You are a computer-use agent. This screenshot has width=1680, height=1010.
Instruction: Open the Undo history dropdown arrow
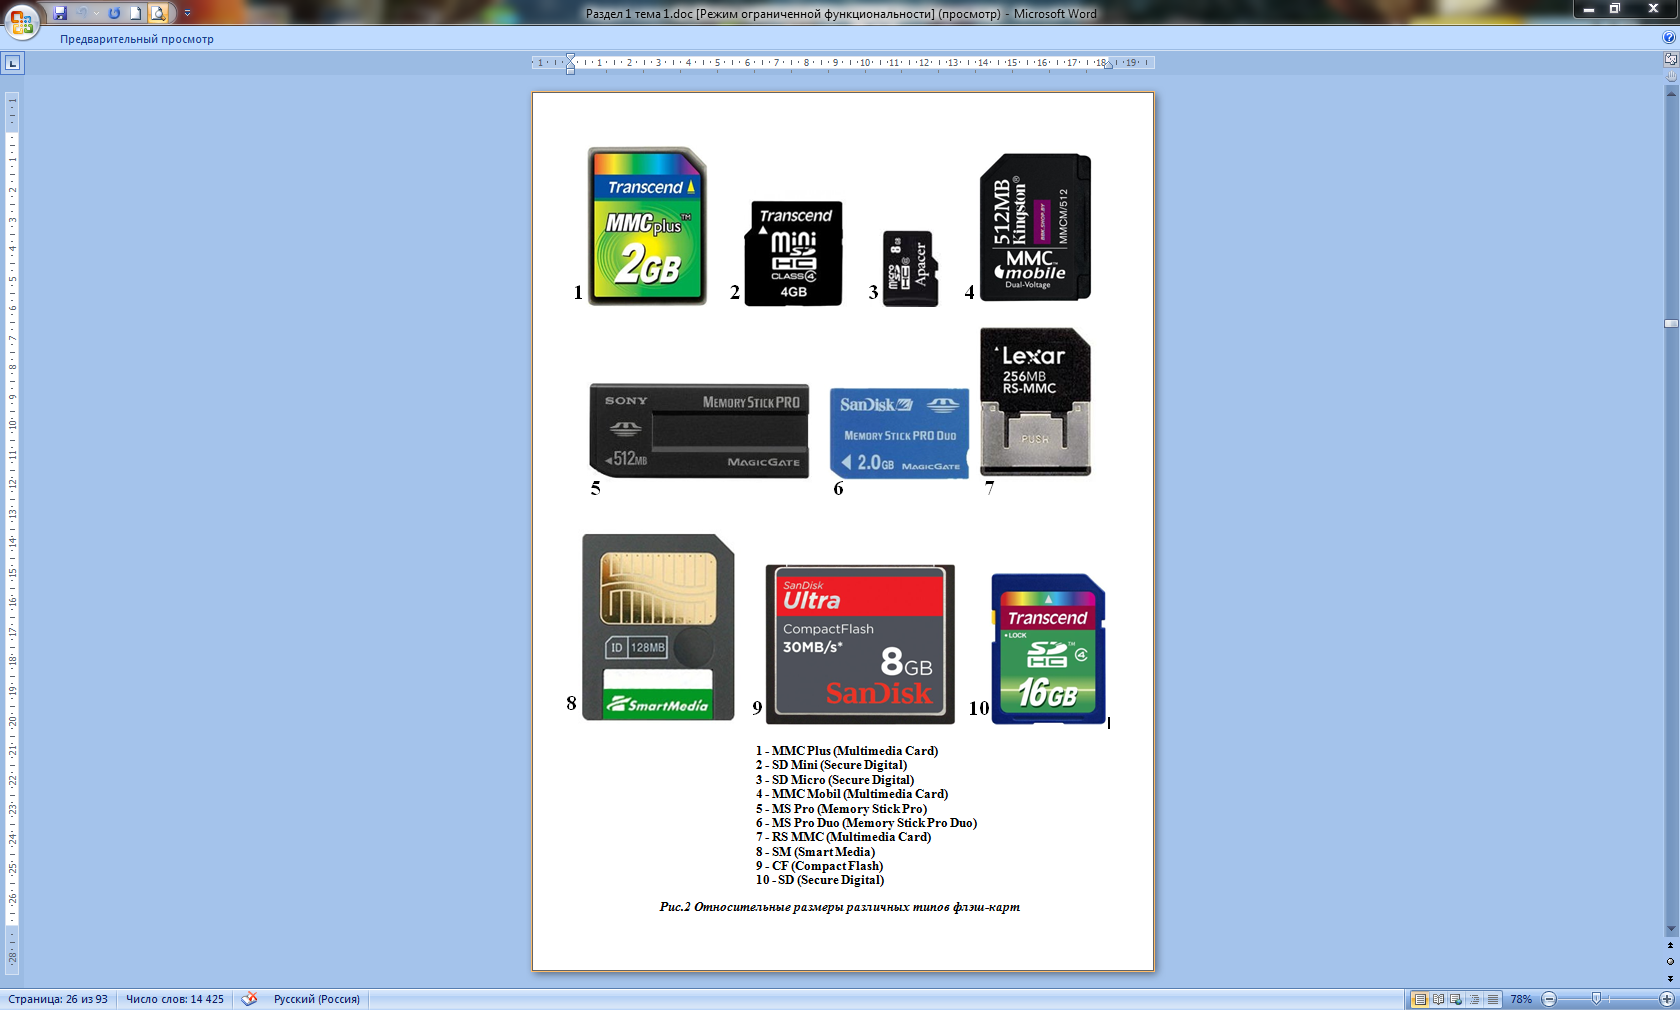point(96,13)
